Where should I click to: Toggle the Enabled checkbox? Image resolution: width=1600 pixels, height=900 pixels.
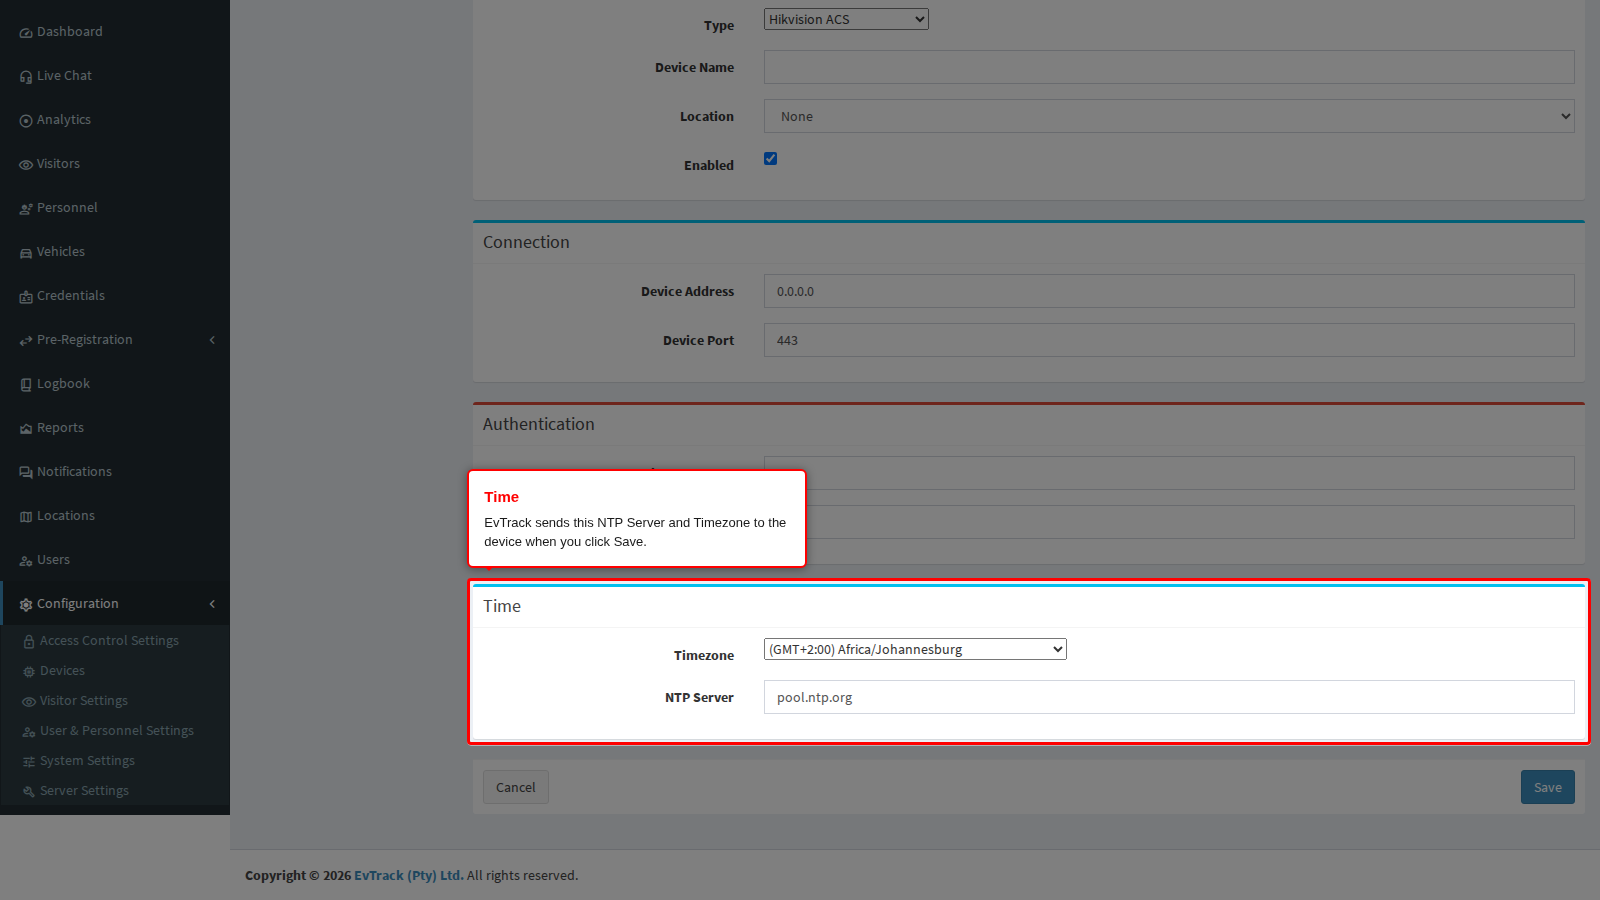point(770,158)
